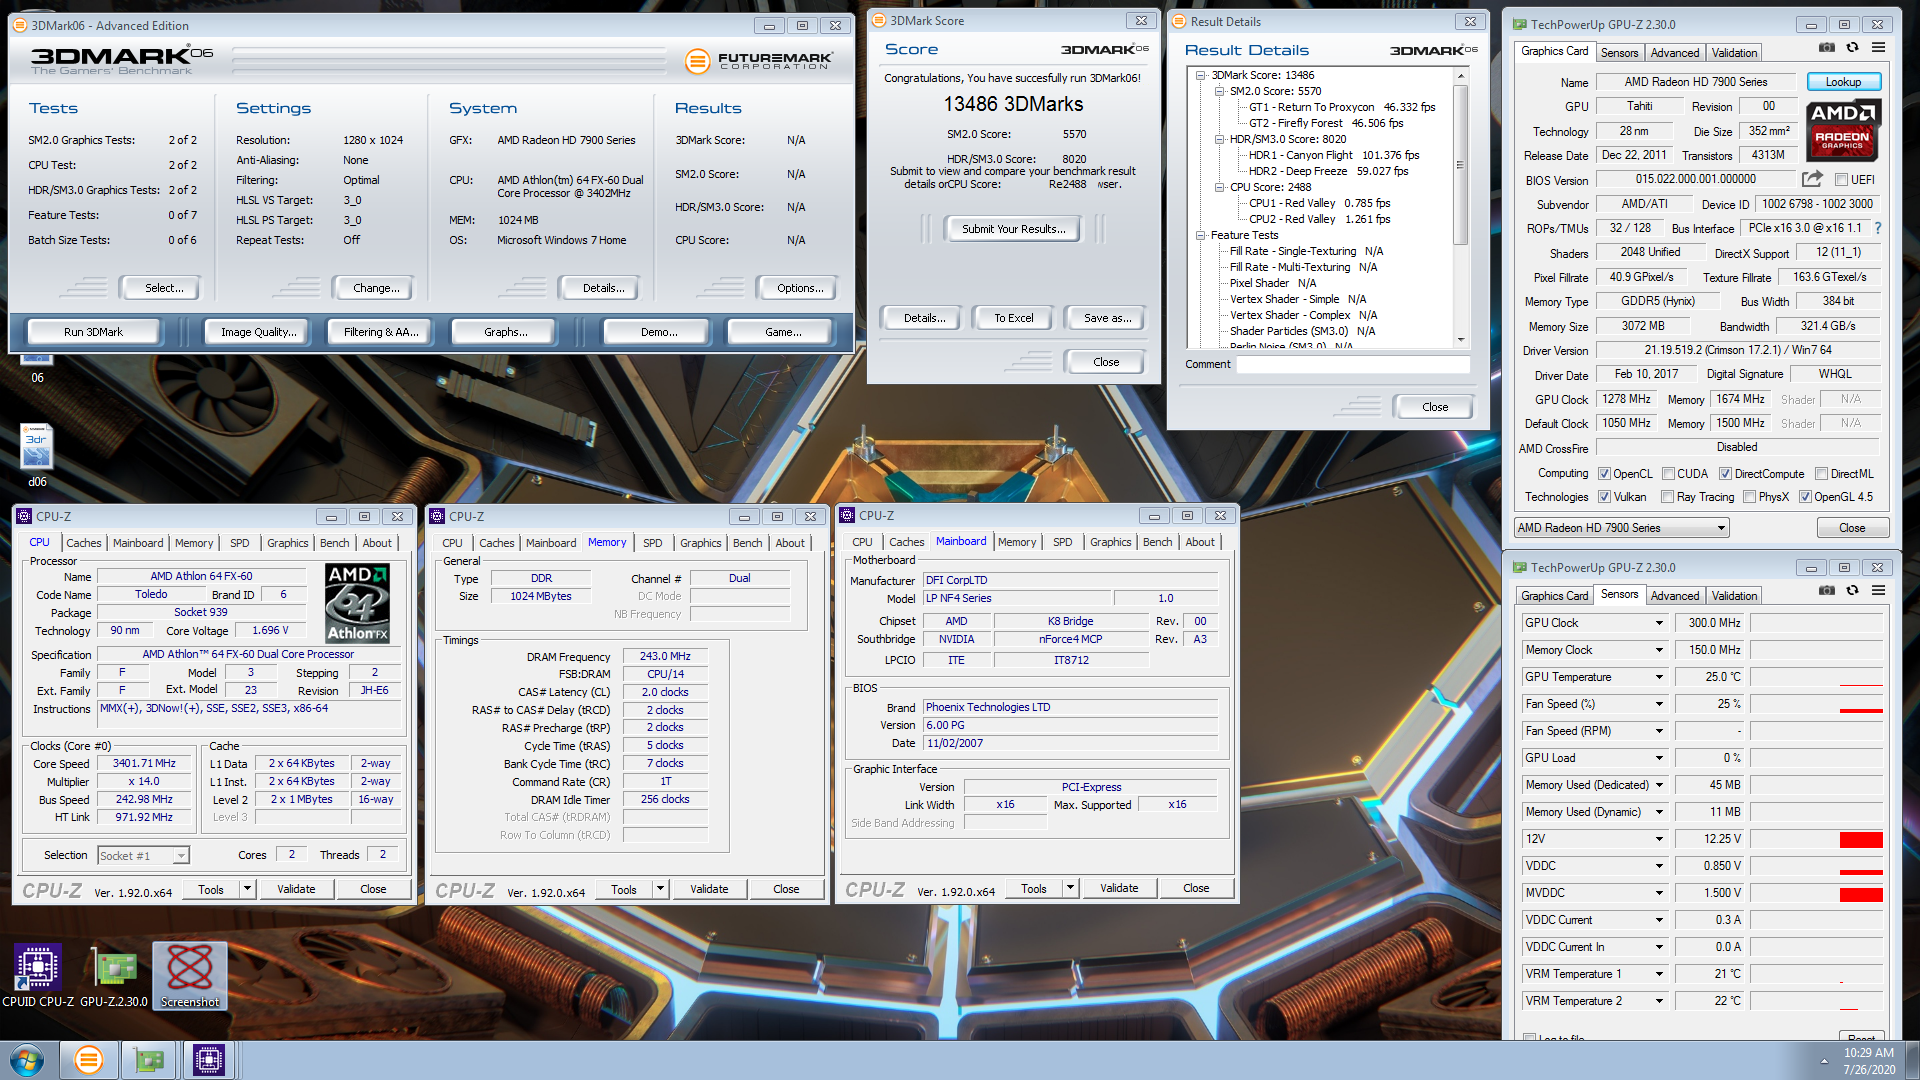Open the CPUID CPU-Z desktop shortcut
Screen dimensions: 1920x1080
point(38,976)
